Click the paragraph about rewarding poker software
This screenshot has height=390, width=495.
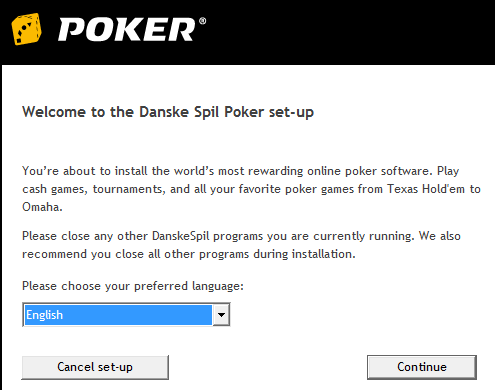tap(251, 189)
